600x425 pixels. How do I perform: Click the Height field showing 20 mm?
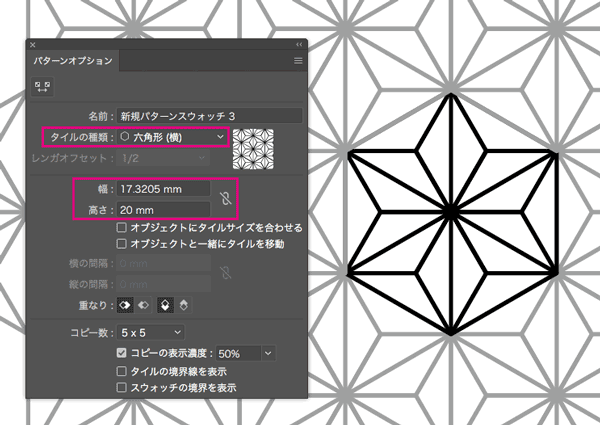[x=164, y=210]
